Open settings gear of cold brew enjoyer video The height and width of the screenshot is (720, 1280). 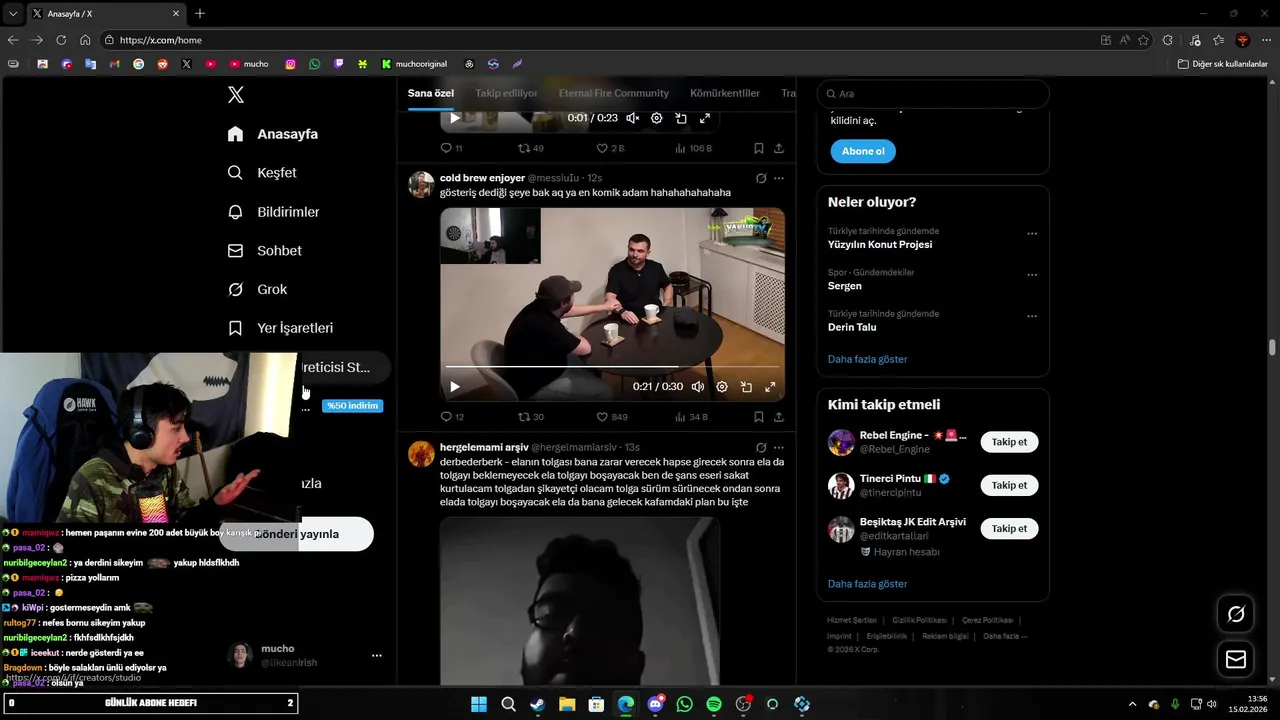pos(722,387)
